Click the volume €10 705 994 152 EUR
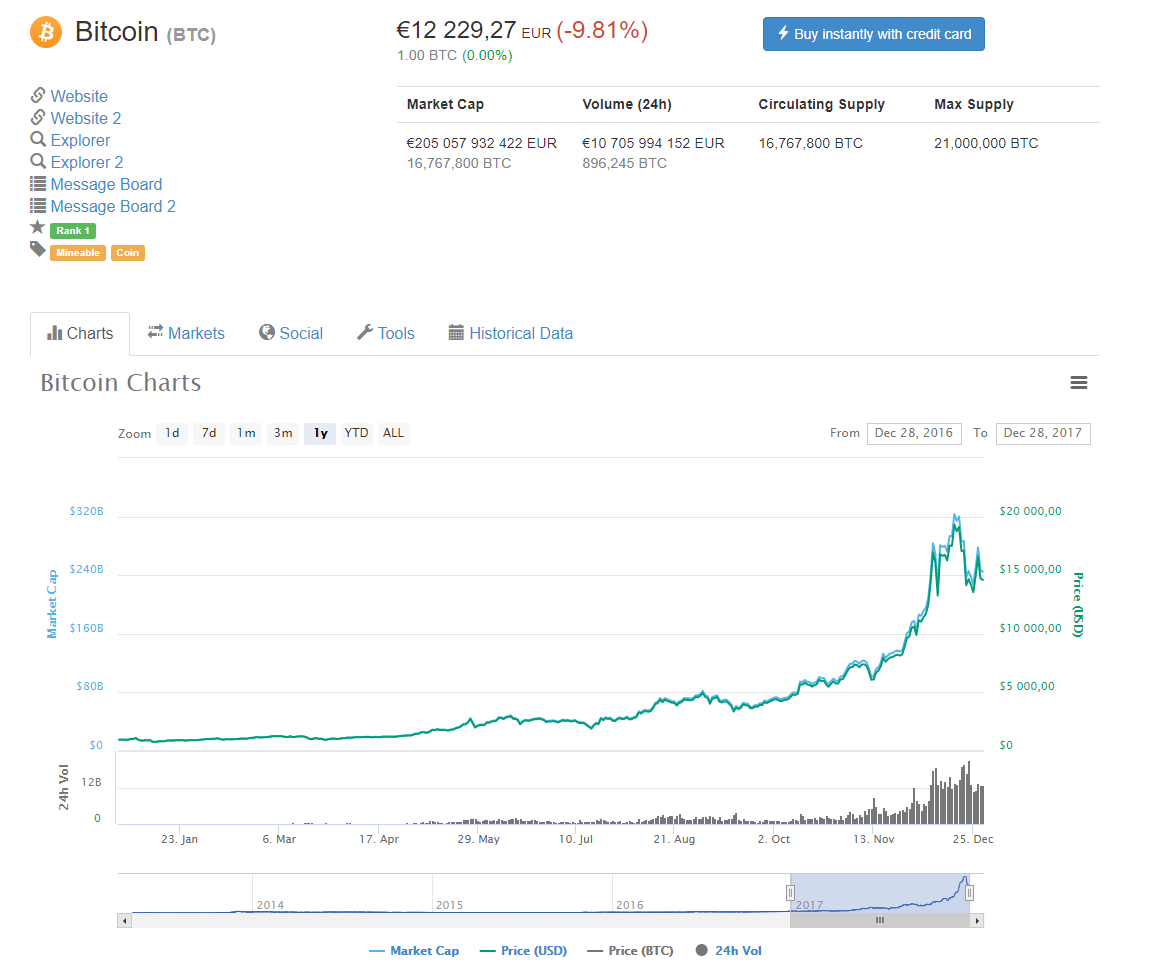This screenshot has width=1150, height=966. point(653,143)
